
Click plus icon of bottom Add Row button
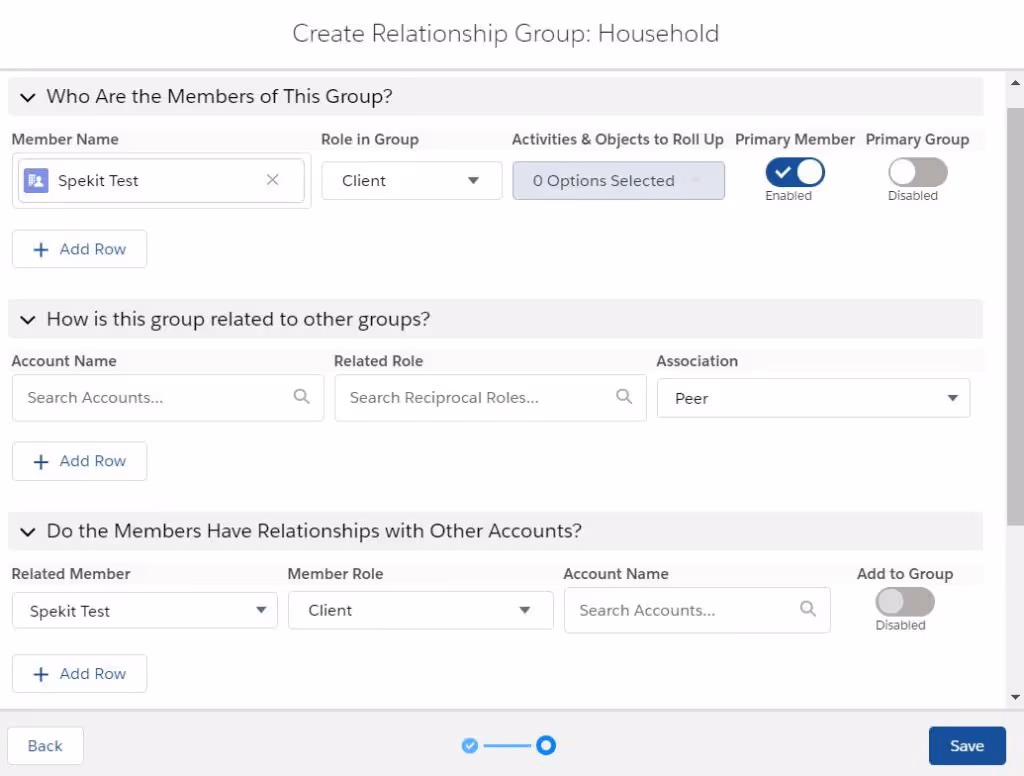click(40, 674)
